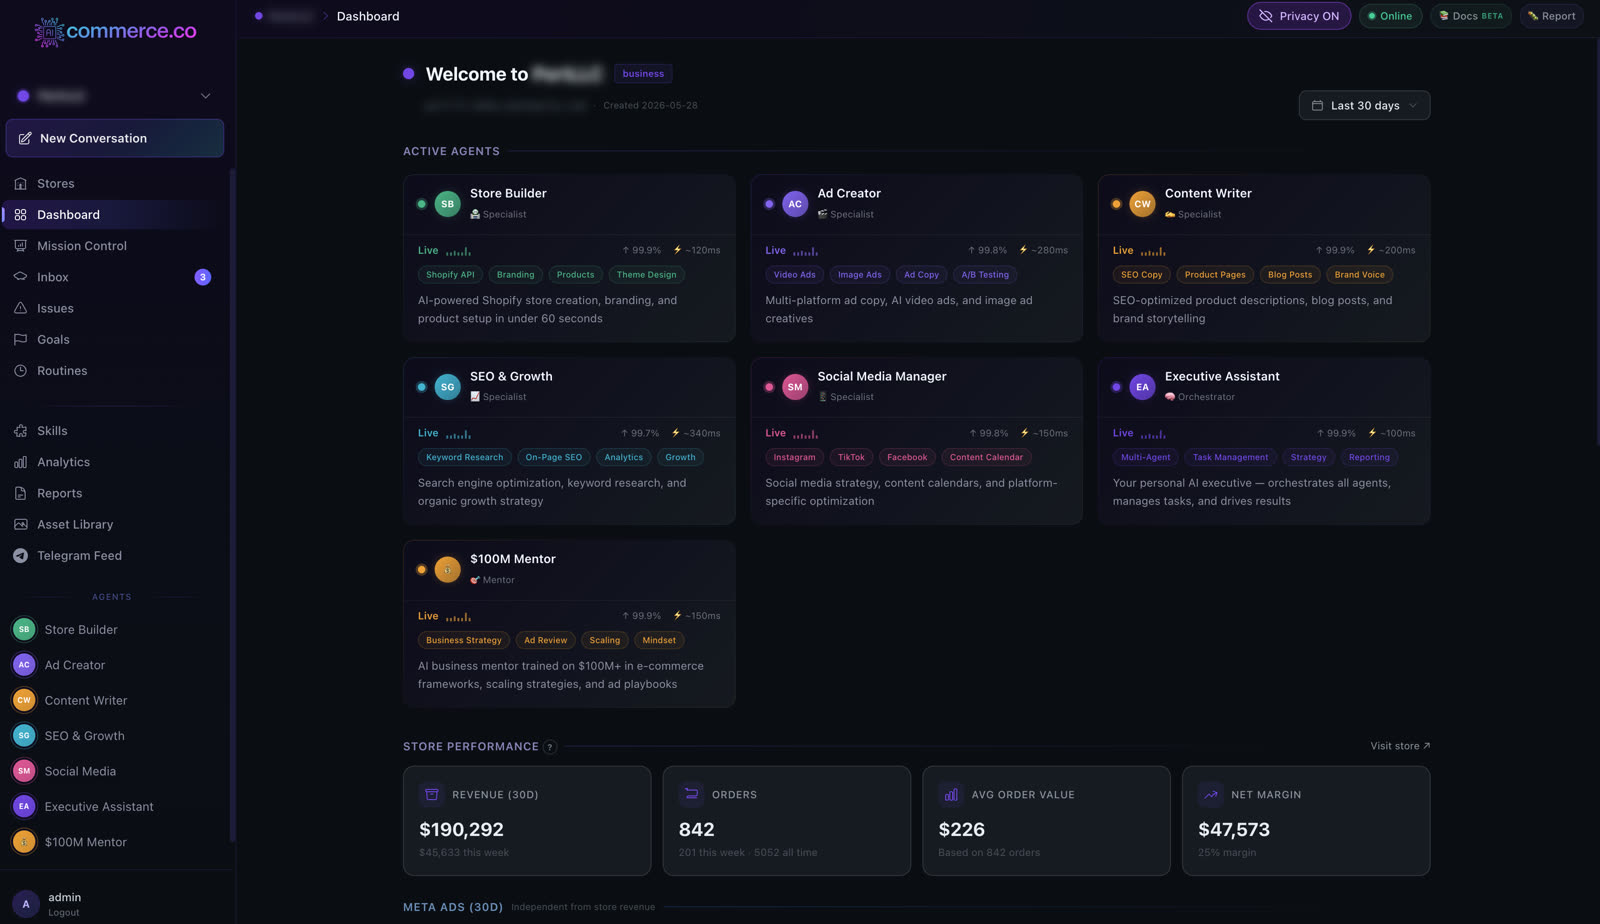1600x924 pixels.
Task: Click the Shopify API tag
Action: (x=450, y=275)
